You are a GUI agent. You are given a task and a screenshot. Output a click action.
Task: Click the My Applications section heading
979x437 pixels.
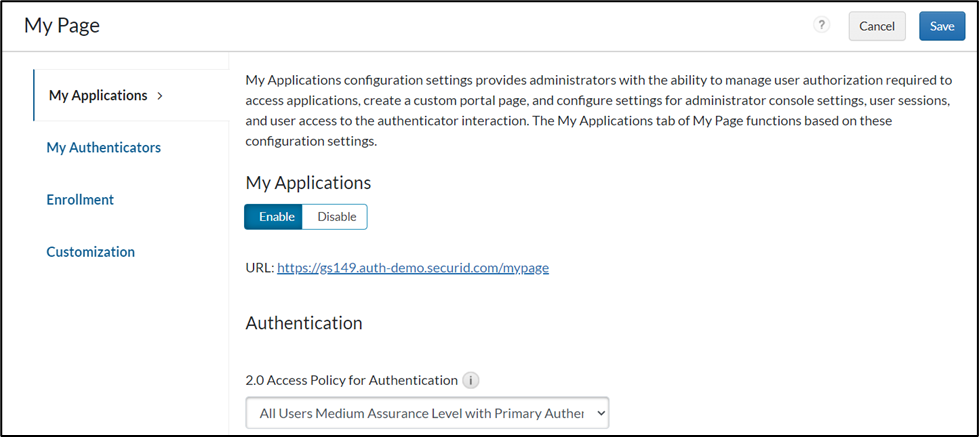click(x=308, y=183)
